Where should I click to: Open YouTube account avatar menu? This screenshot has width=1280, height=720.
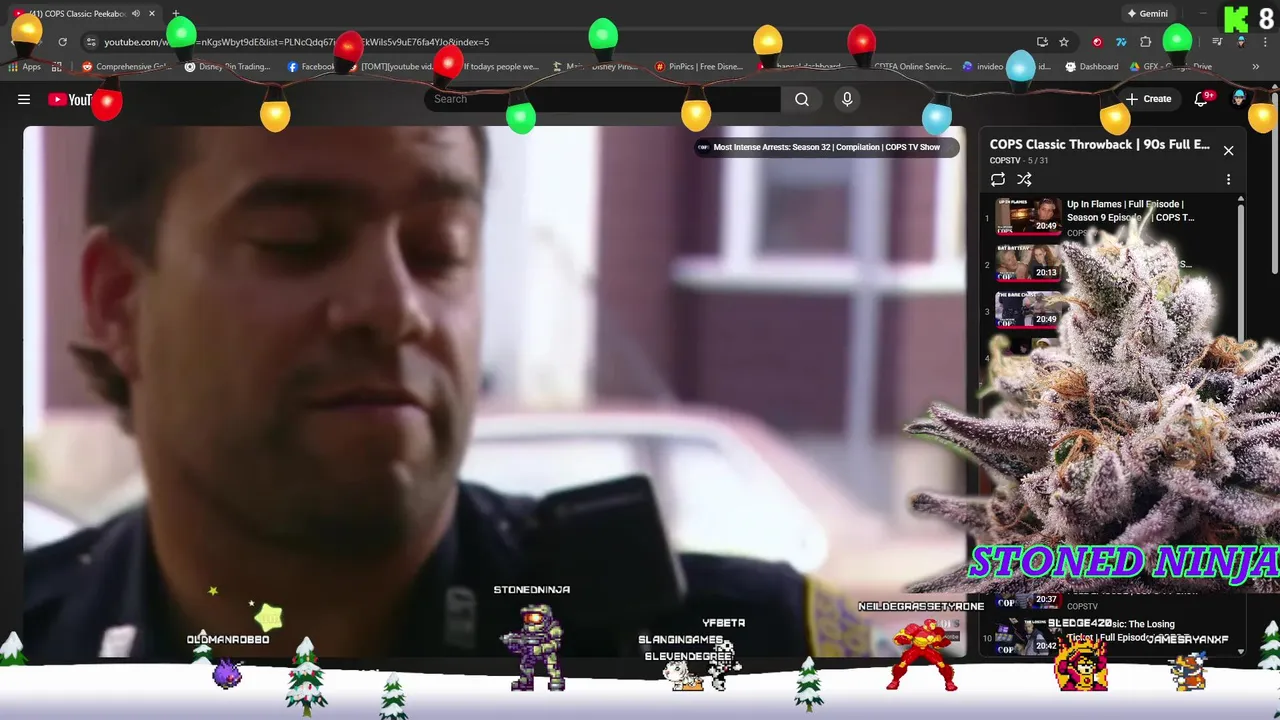pyautogui.click(x=1239, y=98)
